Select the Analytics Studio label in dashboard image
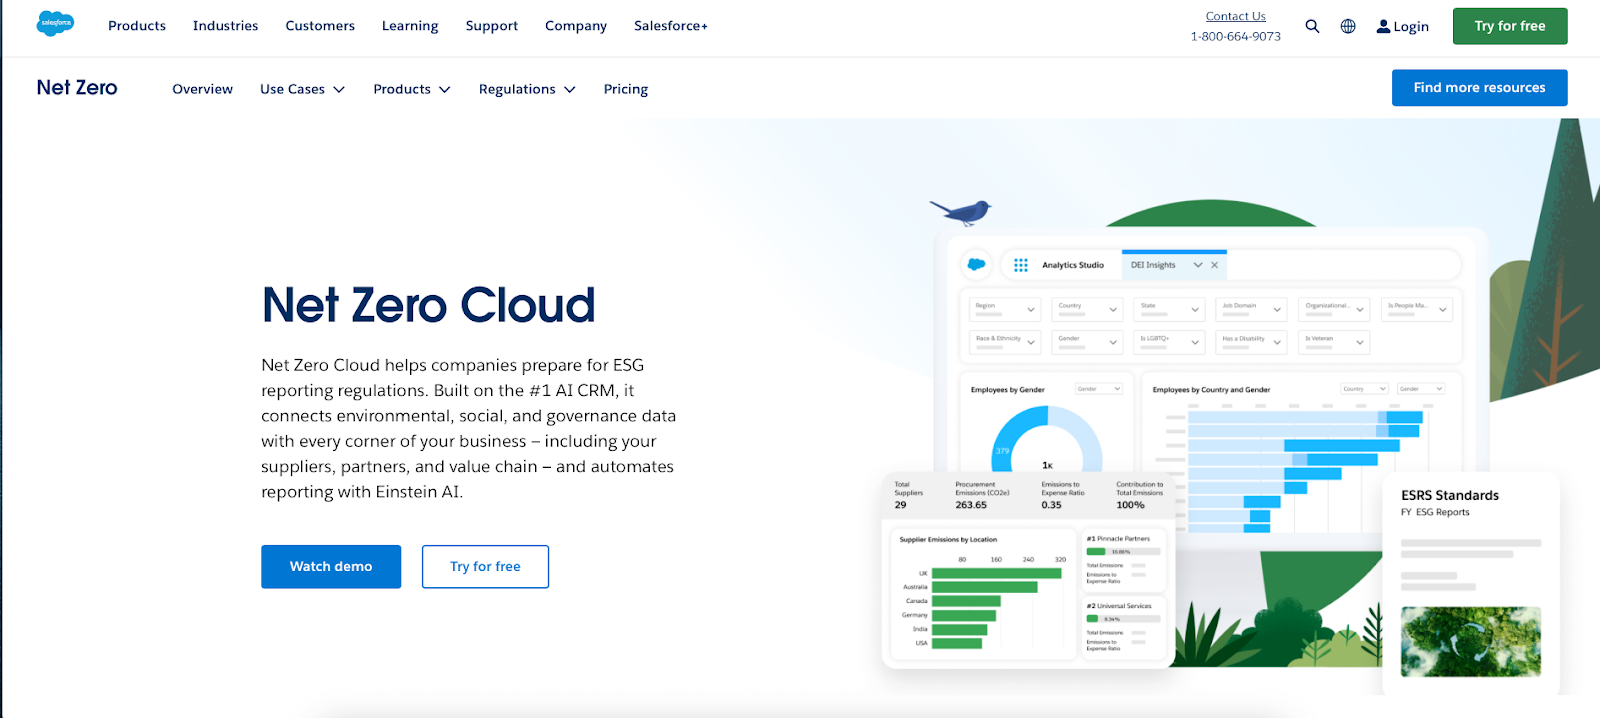Image resolution: width=1600 pixels, height=718 pixels. pos(1072,265)
